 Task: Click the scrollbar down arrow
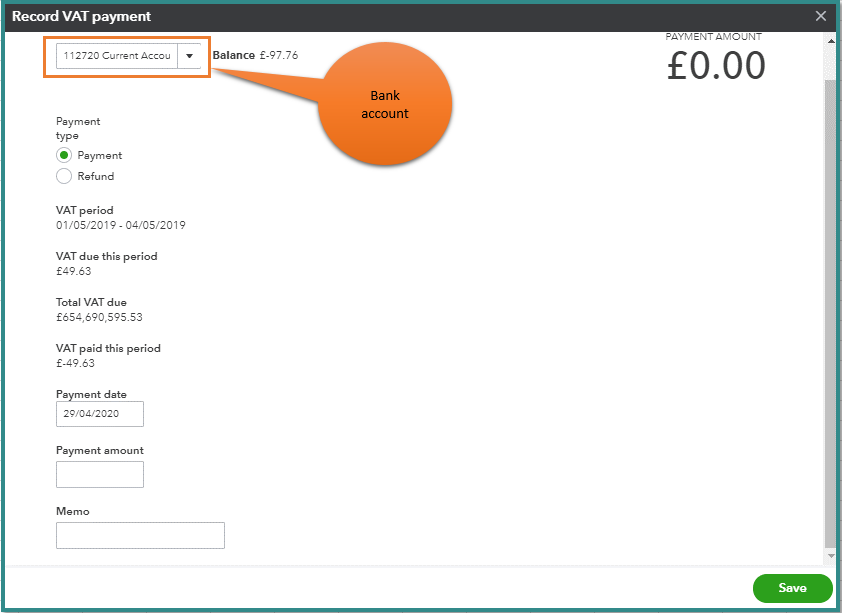832,556
